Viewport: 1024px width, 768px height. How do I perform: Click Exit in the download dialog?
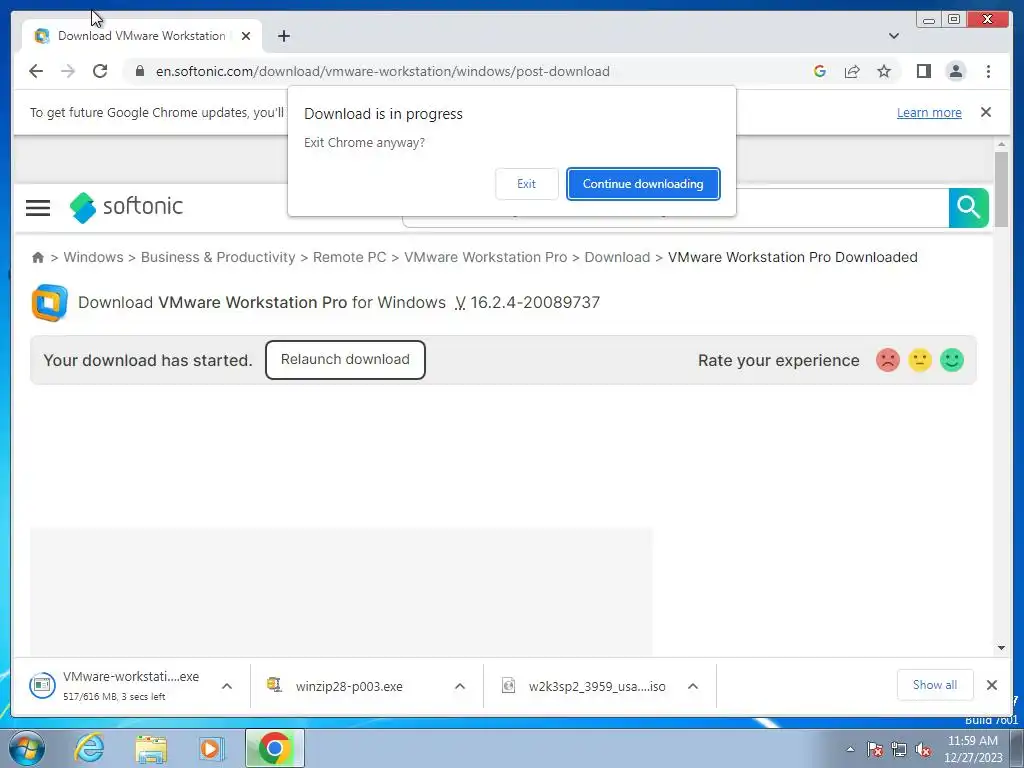click(526, 184)
